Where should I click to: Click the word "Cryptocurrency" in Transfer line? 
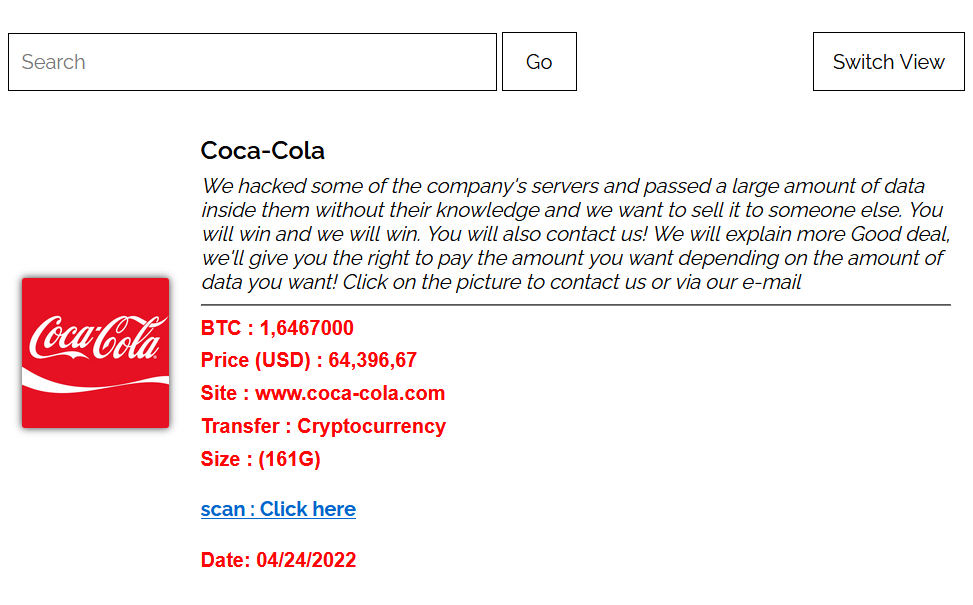[x=371, y=426]
